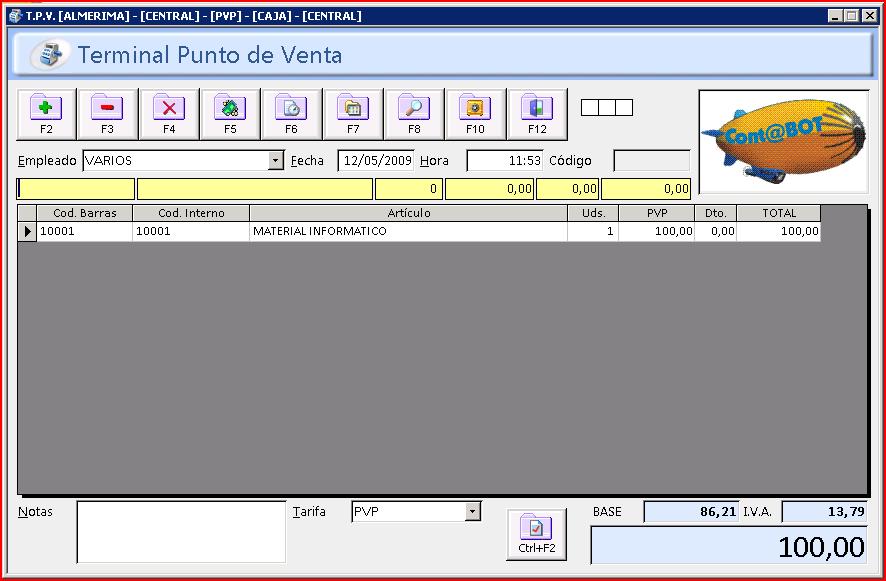Screen dimensions: 886x581
Task: Click the Empleado label
Action: point(47,161)
